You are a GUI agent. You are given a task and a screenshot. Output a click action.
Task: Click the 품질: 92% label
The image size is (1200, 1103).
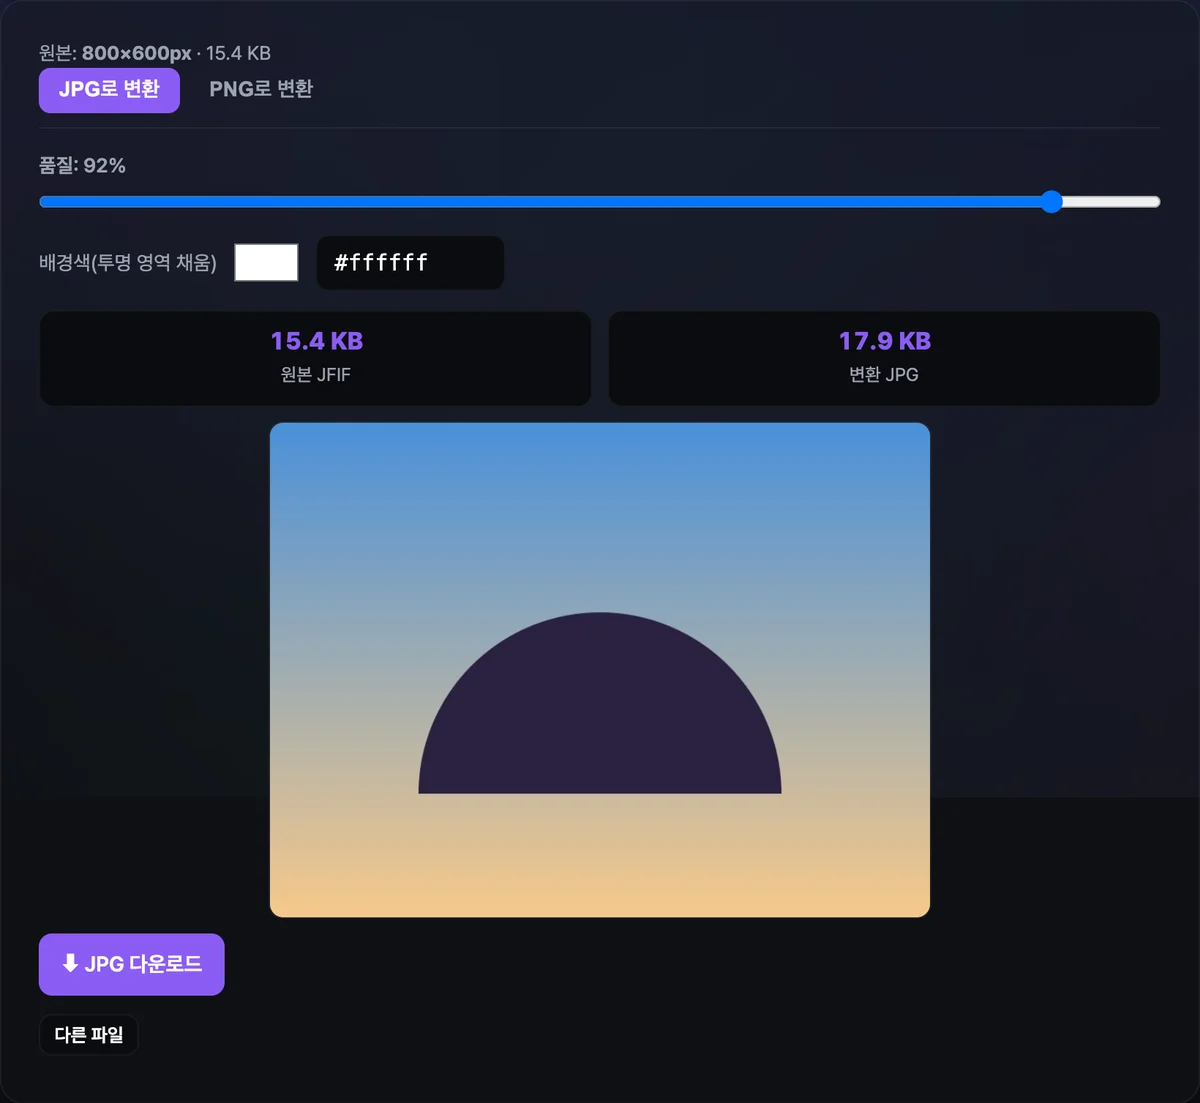82,166
